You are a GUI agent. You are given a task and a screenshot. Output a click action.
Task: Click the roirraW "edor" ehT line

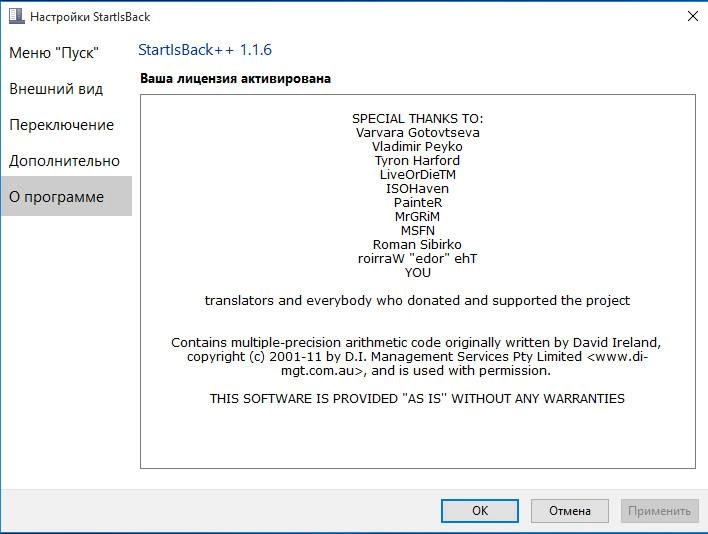[417, 259]
